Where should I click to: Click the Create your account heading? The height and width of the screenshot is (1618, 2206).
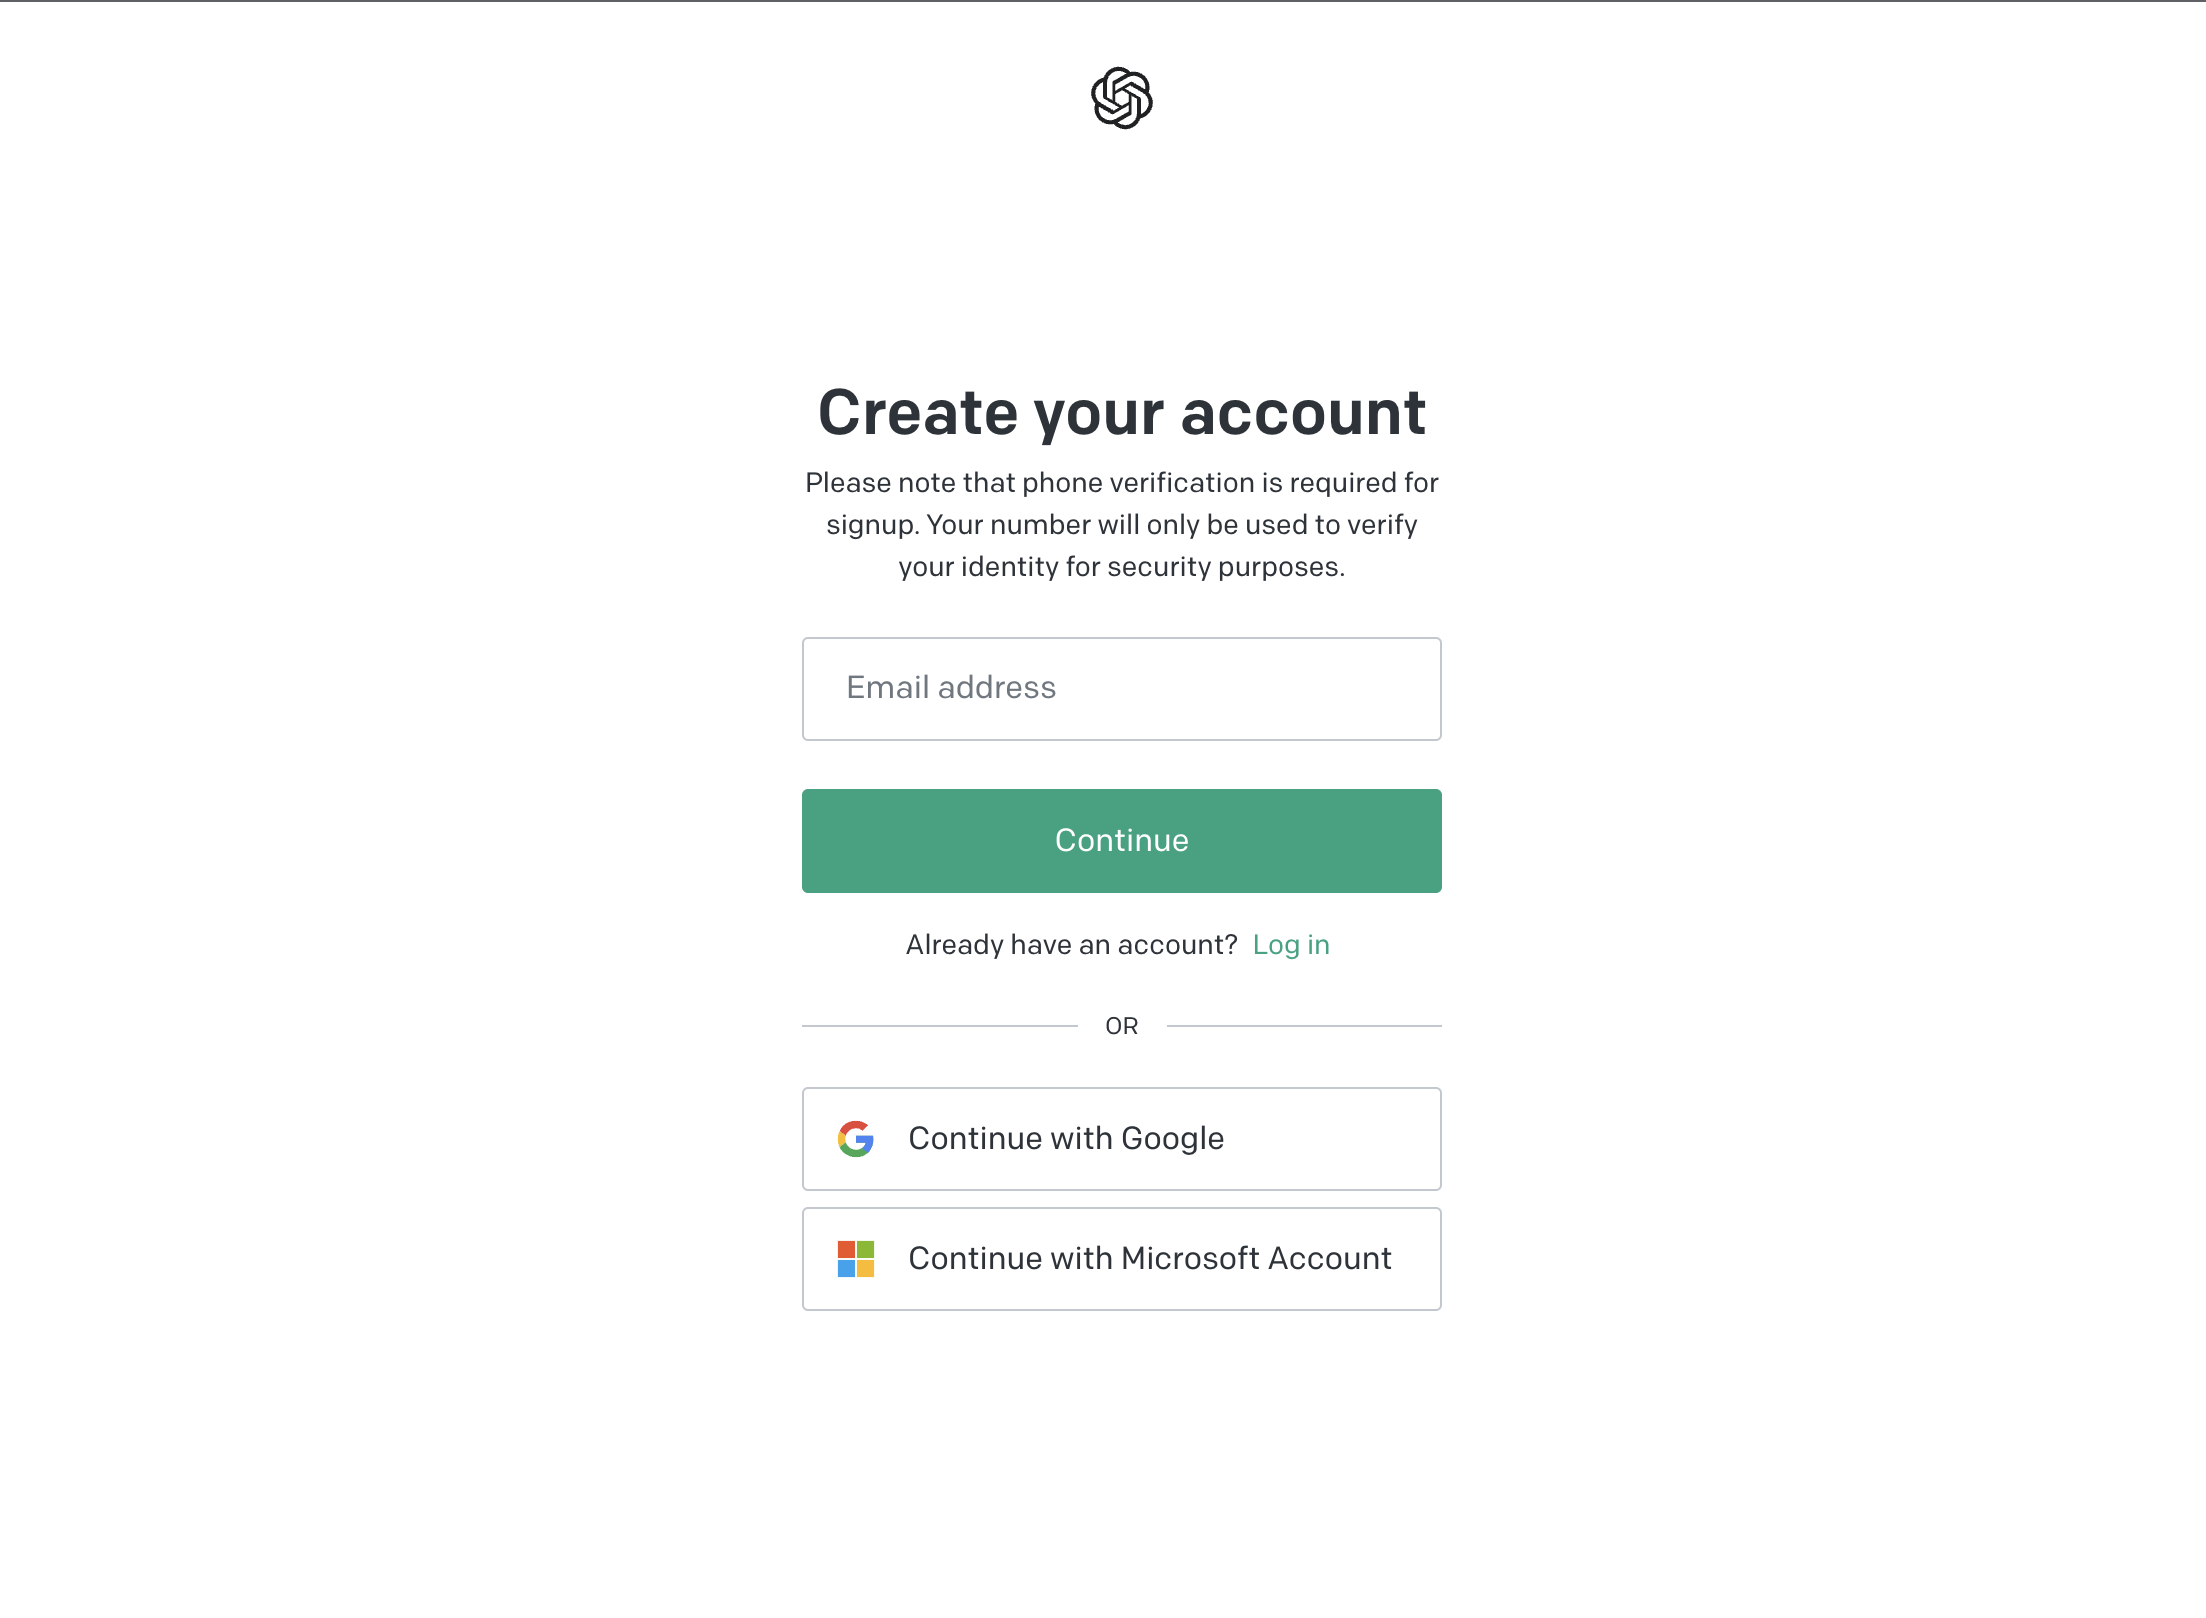coord(1122,412)
